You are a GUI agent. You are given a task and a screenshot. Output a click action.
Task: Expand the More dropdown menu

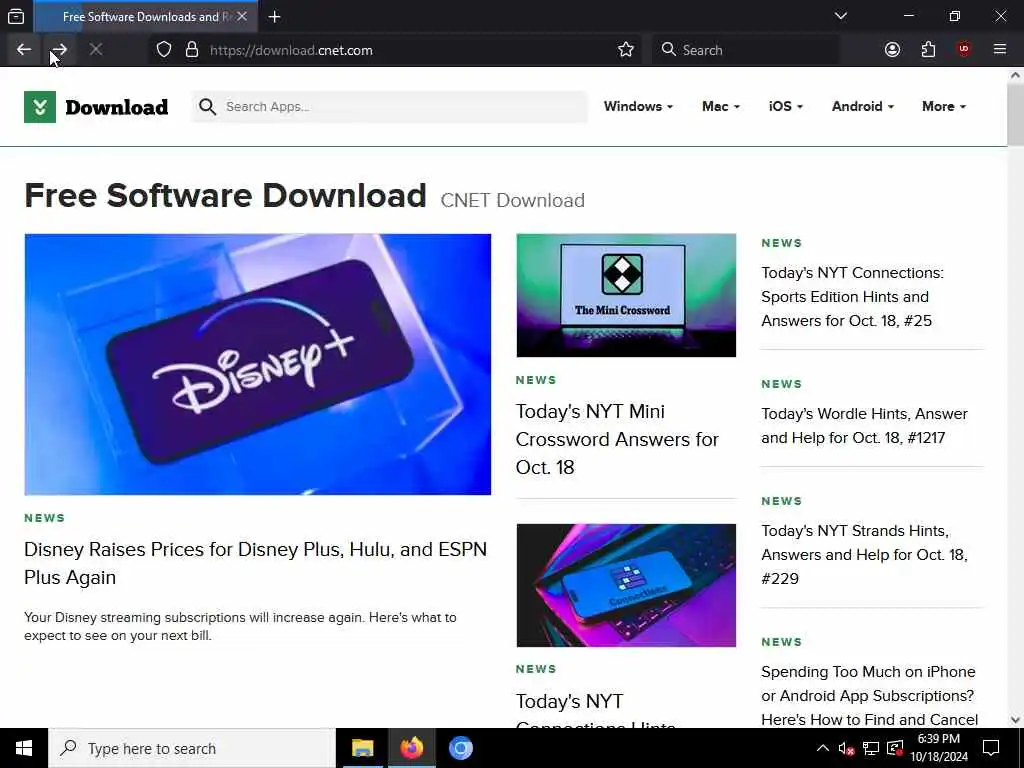click(944, 106)
